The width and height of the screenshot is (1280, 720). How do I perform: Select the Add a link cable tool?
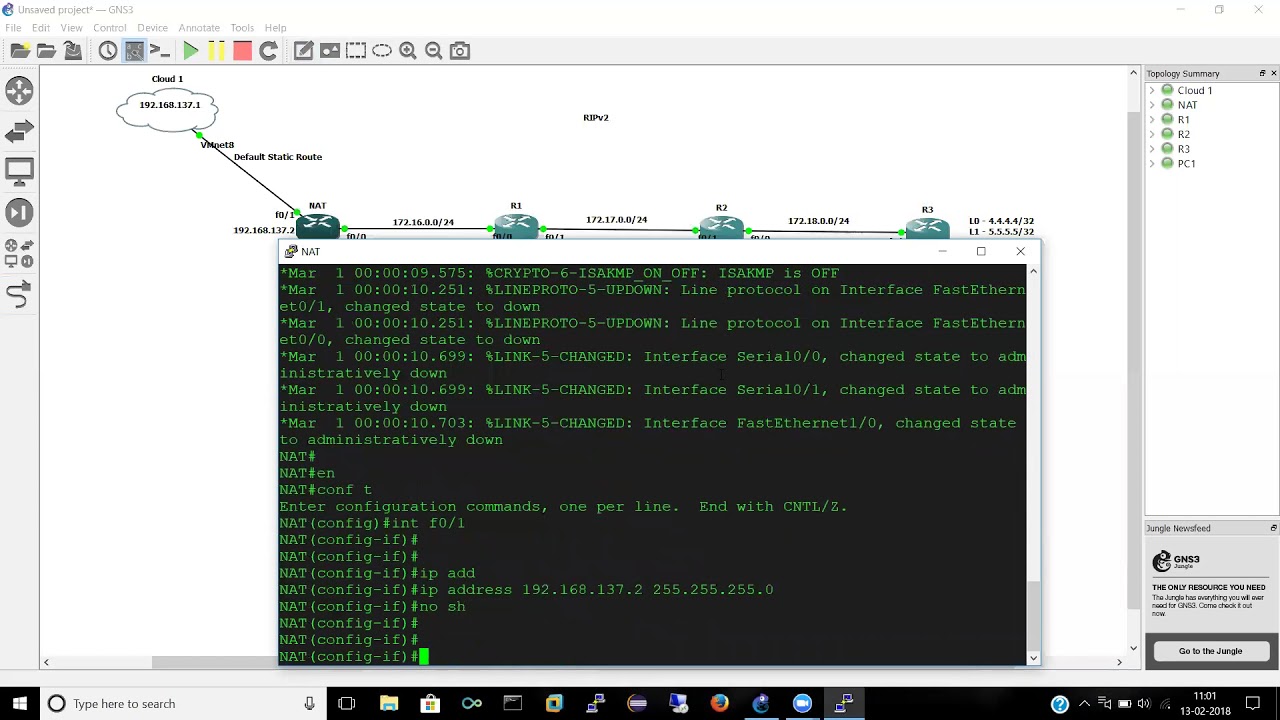point(19,295)
